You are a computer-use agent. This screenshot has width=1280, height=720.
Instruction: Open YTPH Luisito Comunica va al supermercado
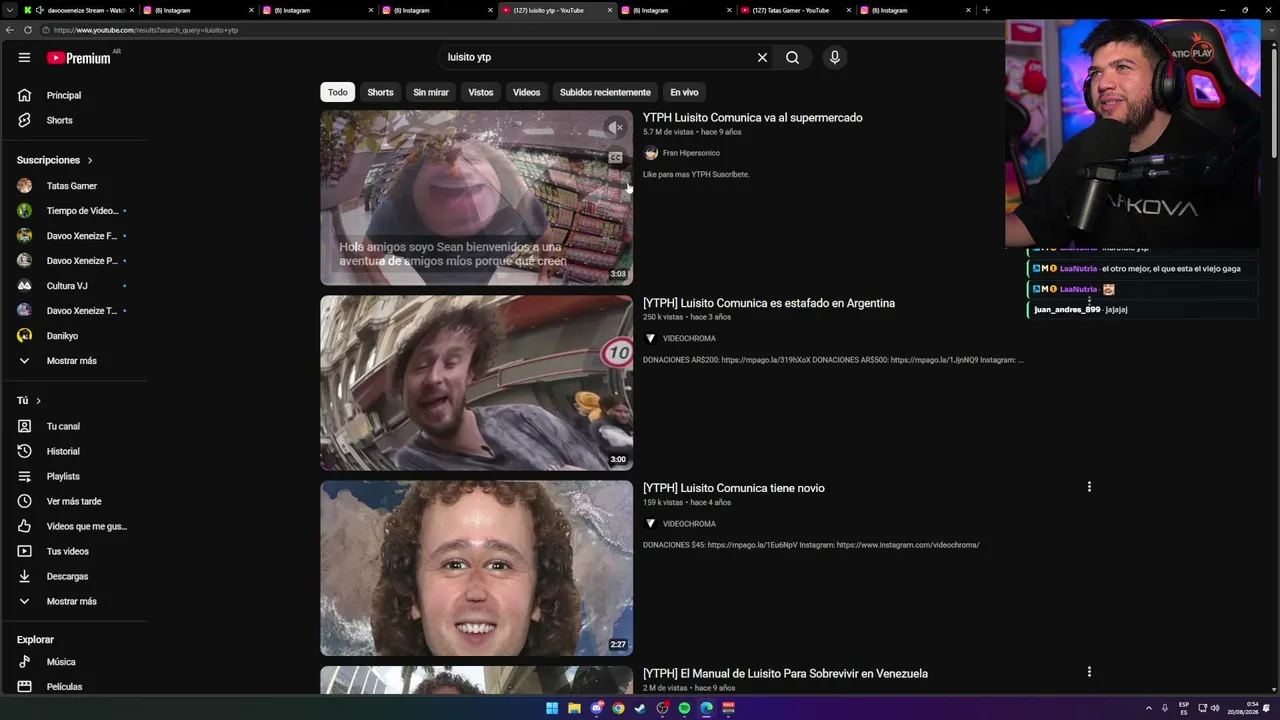[752, 117]
